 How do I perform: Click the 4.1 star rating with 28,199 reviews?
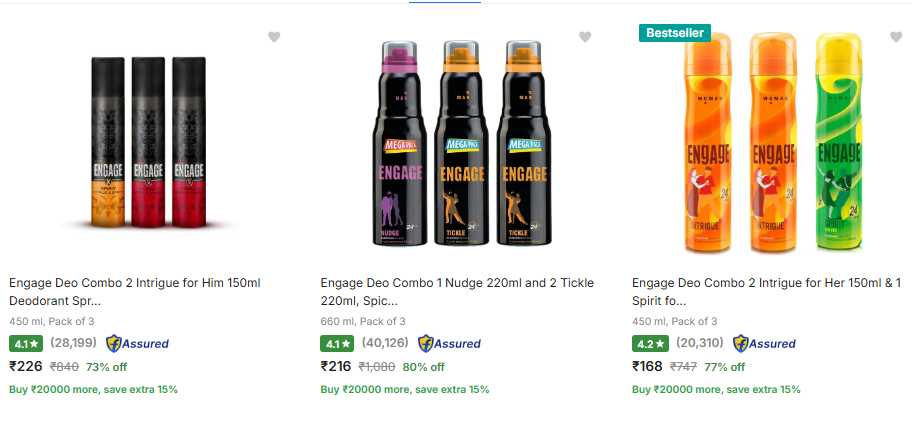coord(25,344)
